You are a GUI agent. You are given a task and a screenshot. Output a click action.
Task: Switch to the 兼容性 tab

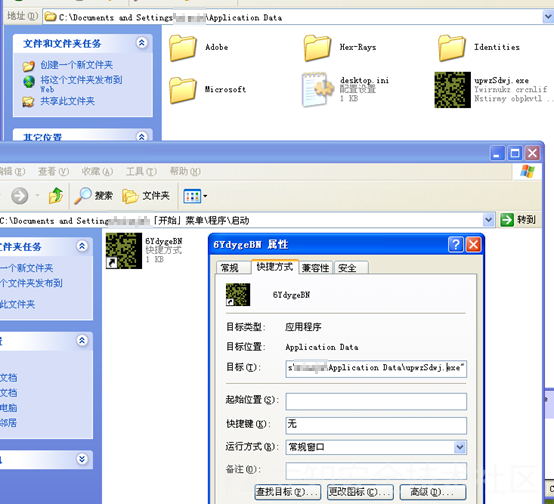(316, 268)
